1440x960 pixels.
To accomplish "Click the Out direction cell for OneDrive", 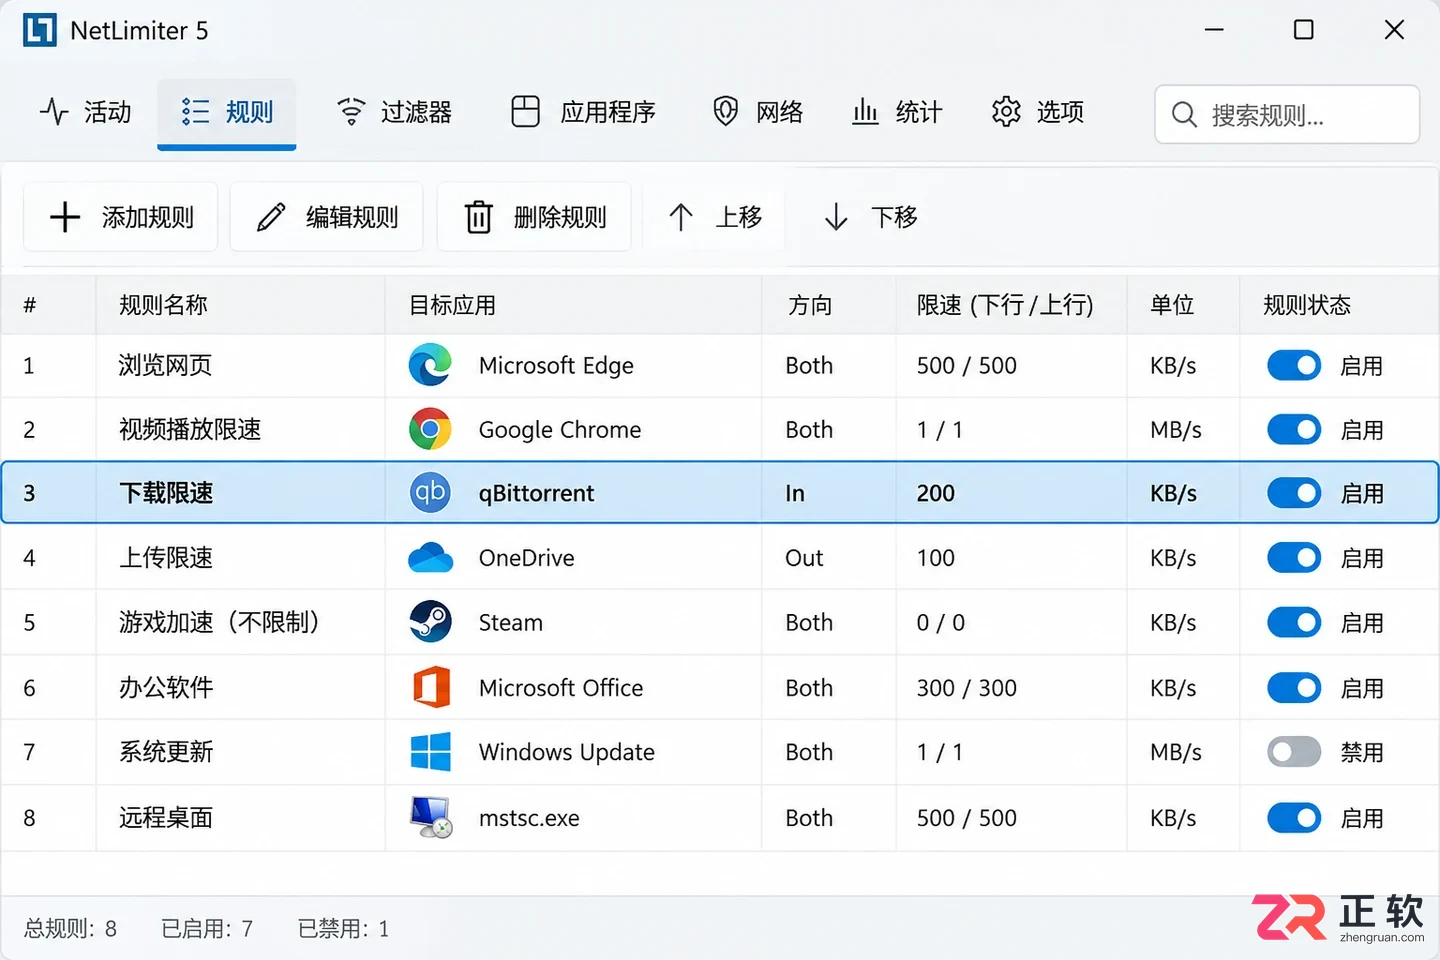I will coord(804,558).
